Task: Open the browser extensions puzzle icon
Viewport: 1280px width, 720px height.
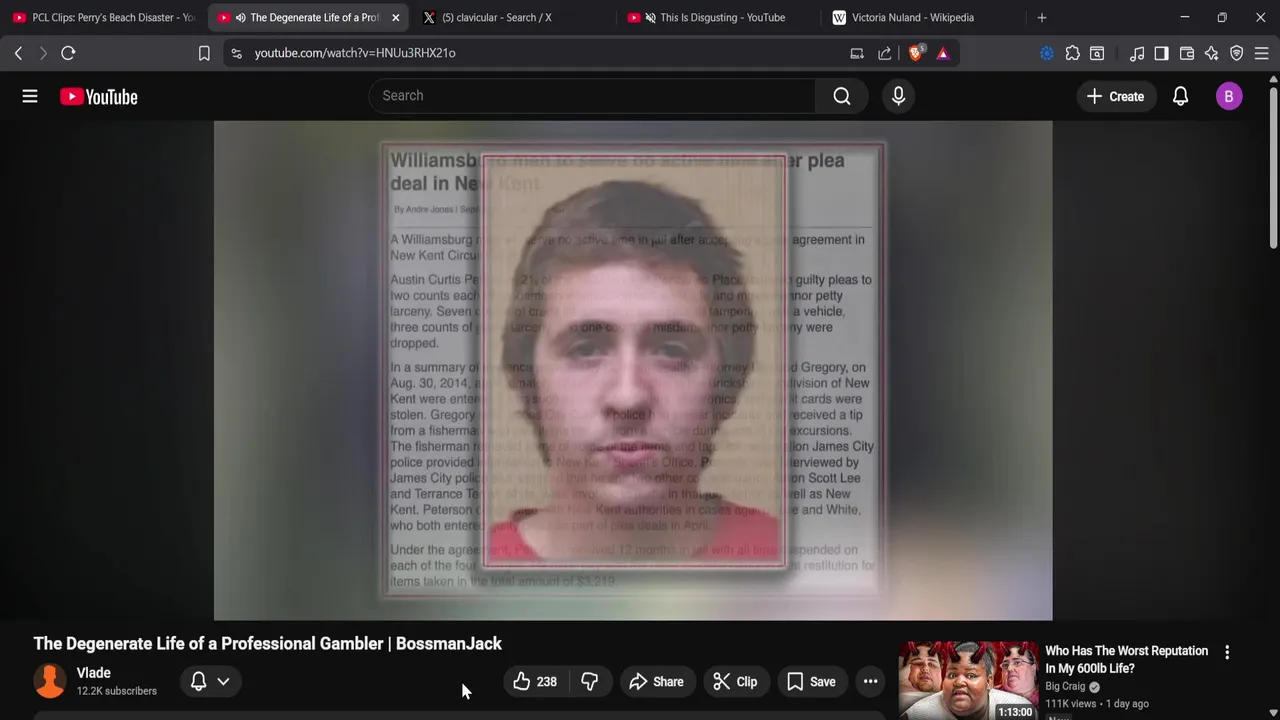Action: pyautogui.click(x=1072, y=53)
